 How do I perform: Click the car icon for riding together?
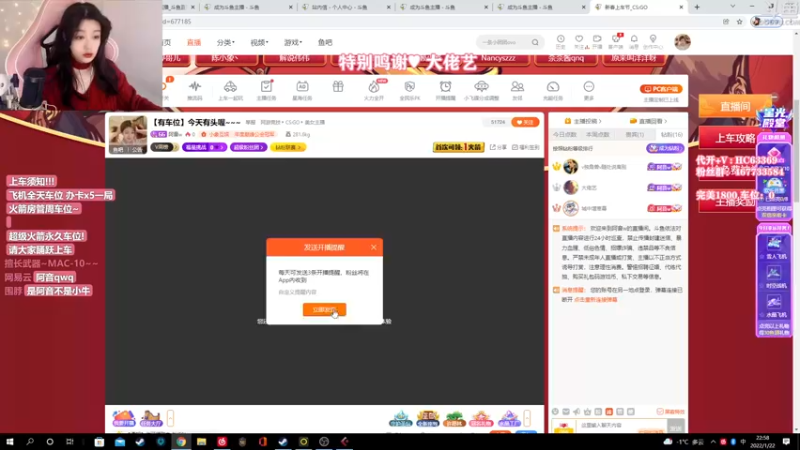pyautogui.click(x=230, y=89)
